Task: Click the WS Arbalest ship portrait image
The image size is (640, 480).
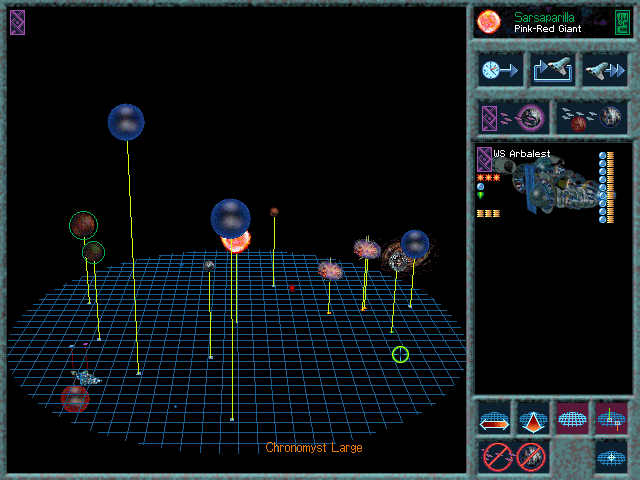Action: [x=555, y=186]
